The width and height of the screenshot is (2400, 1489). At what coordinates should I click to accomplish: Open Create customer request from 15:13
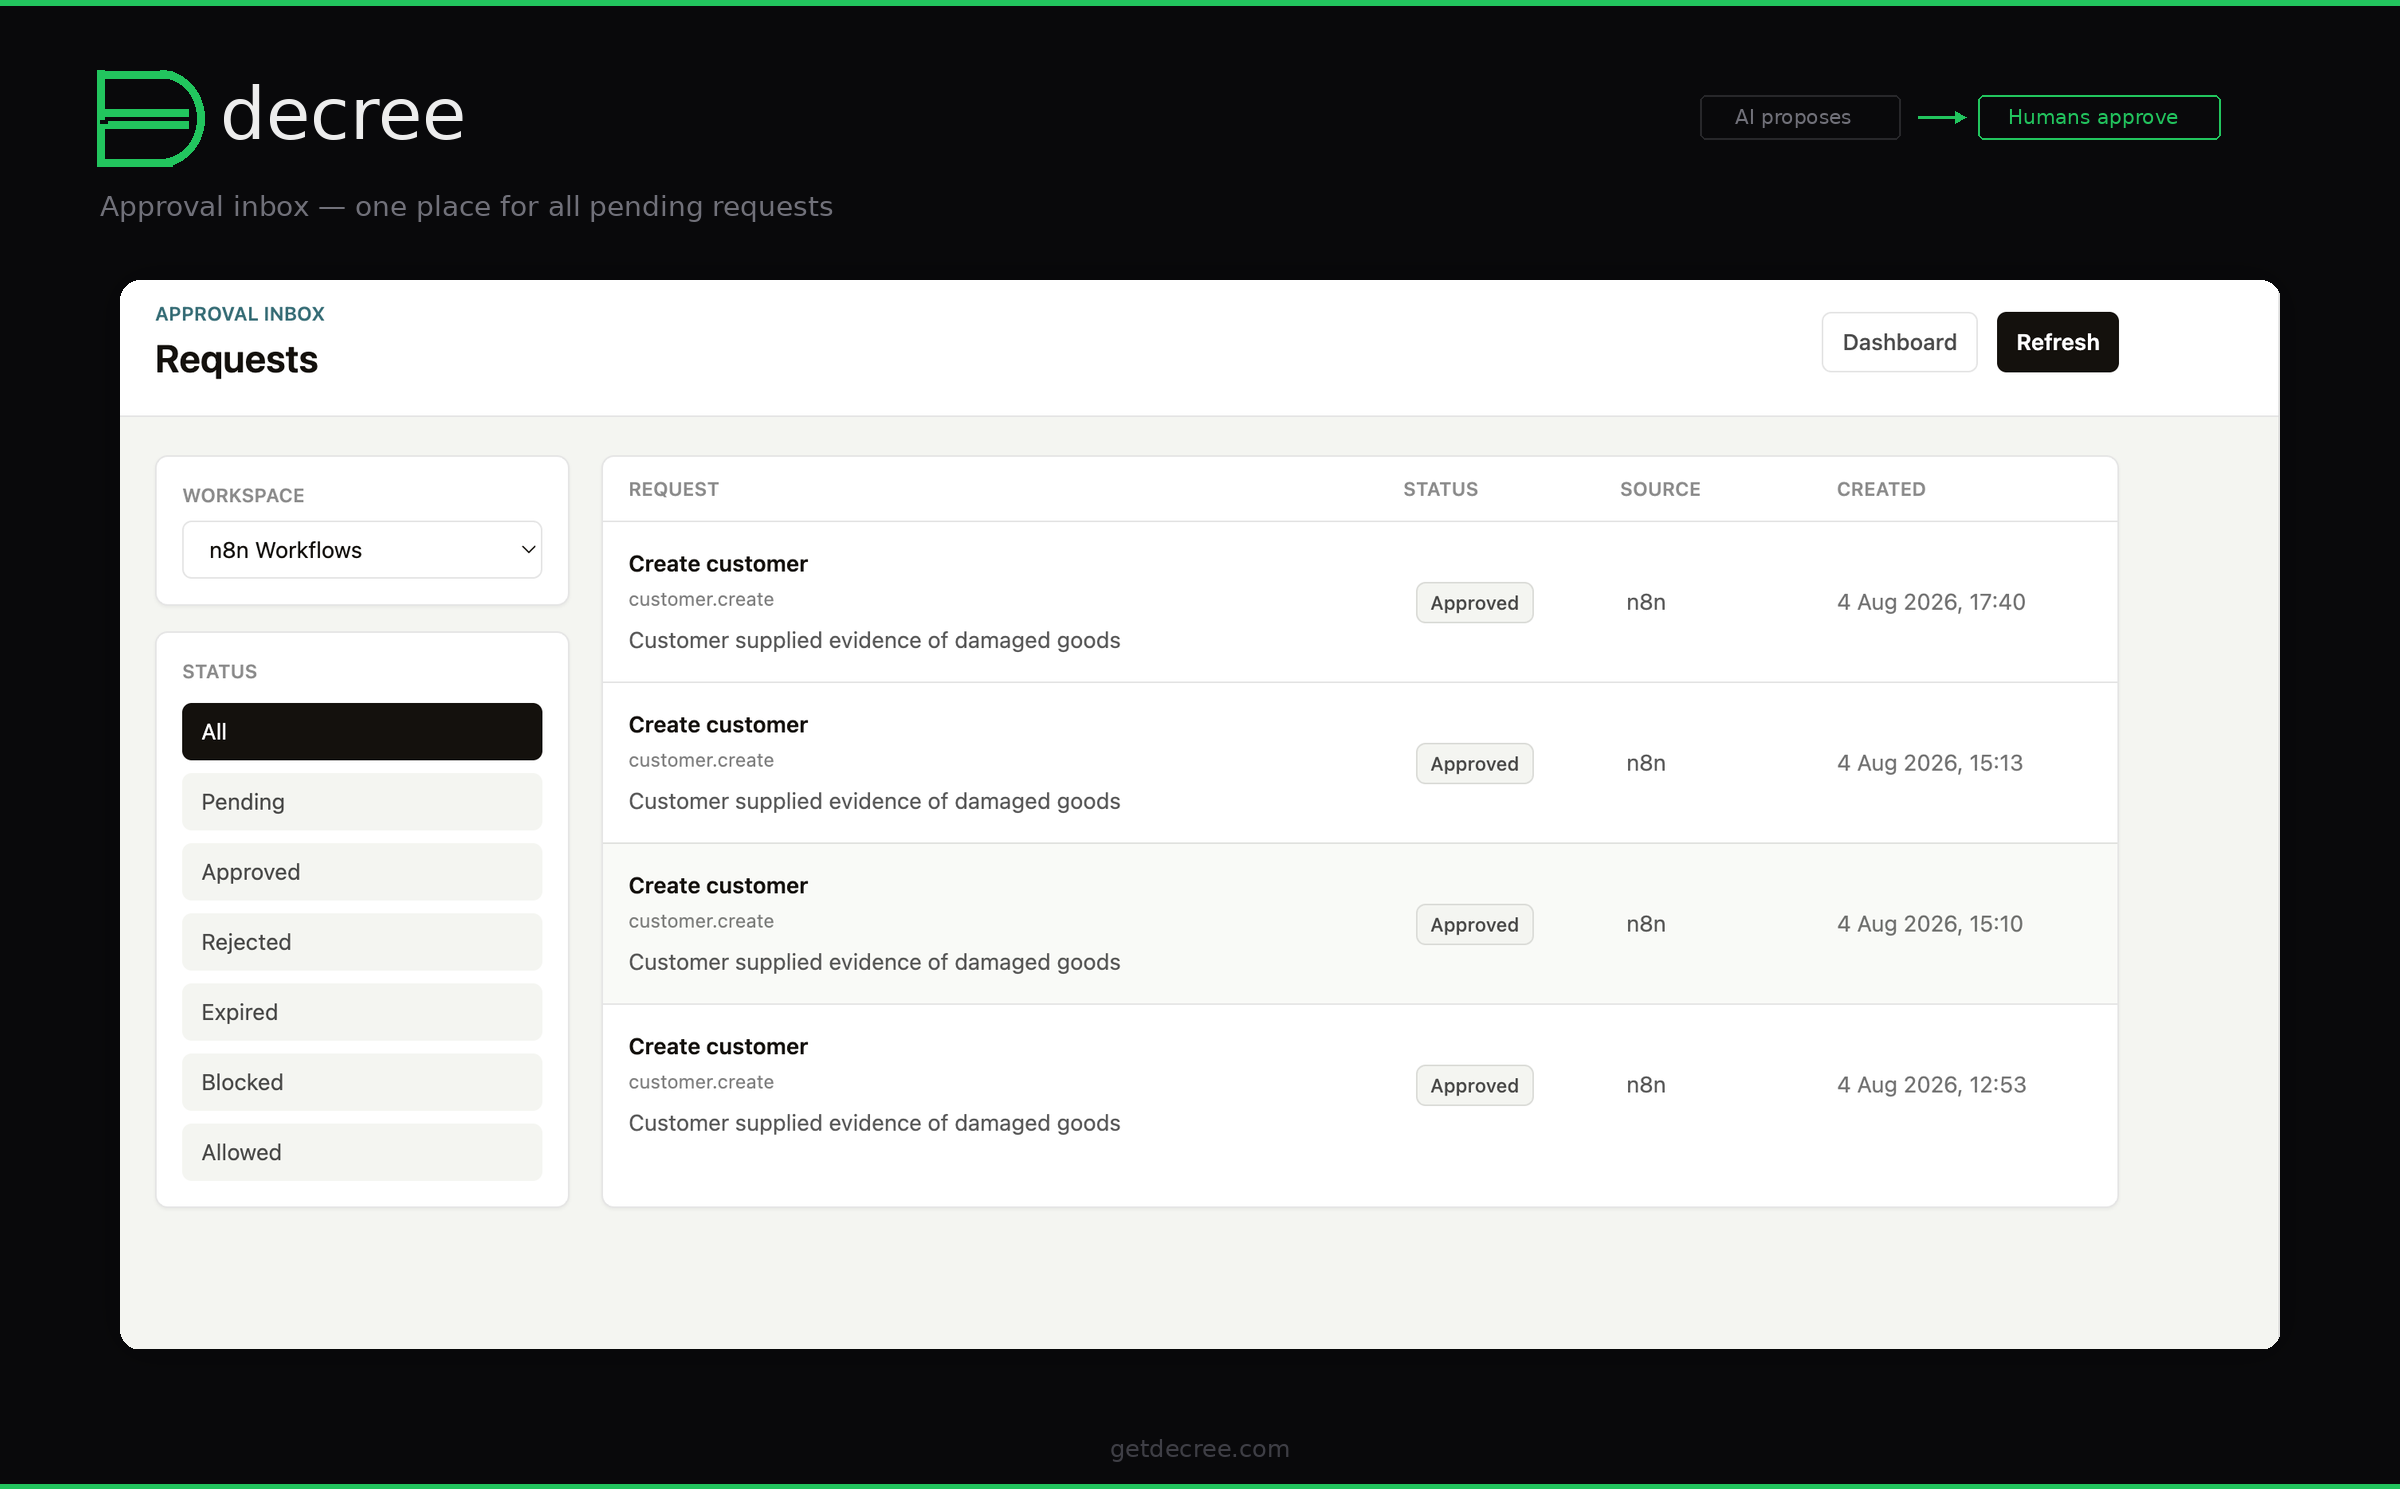[1359, 763]
